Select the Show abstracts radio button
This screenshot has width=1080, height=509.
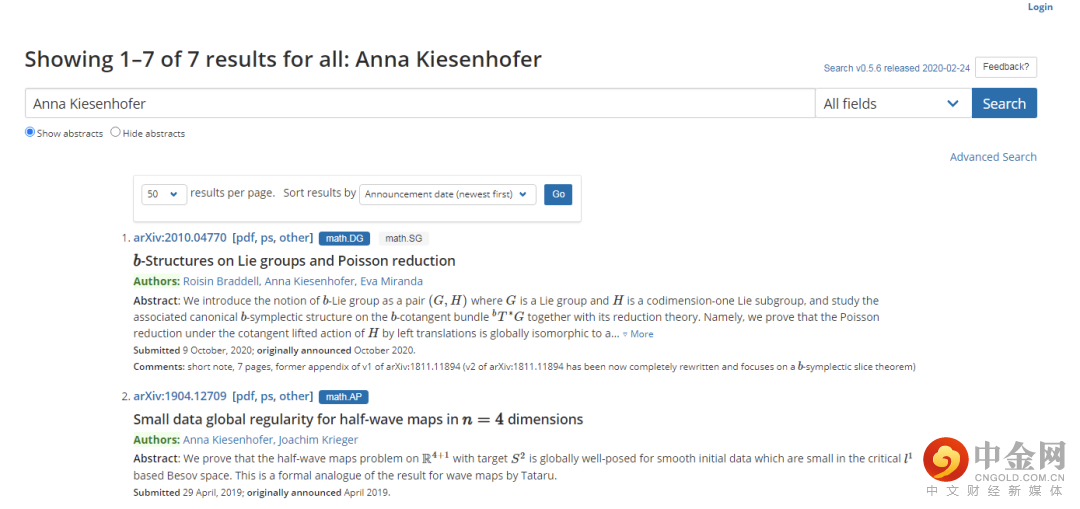coord(30,132)
